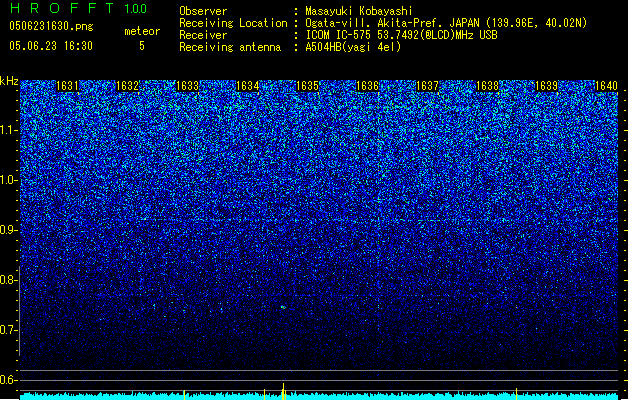
Task: Click the 1631 time marker
Action: [67, 86]
